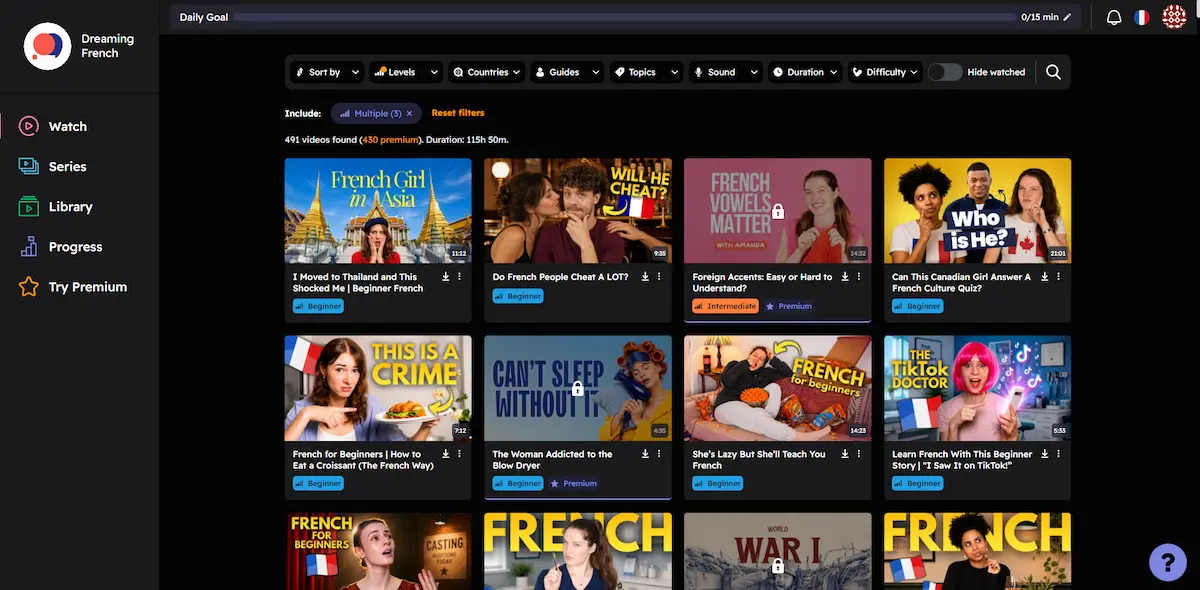Image resolution: width=1200 pixels, height=590 pixels.
Task: Open the notifications bell
Action: click(1114, 17)
